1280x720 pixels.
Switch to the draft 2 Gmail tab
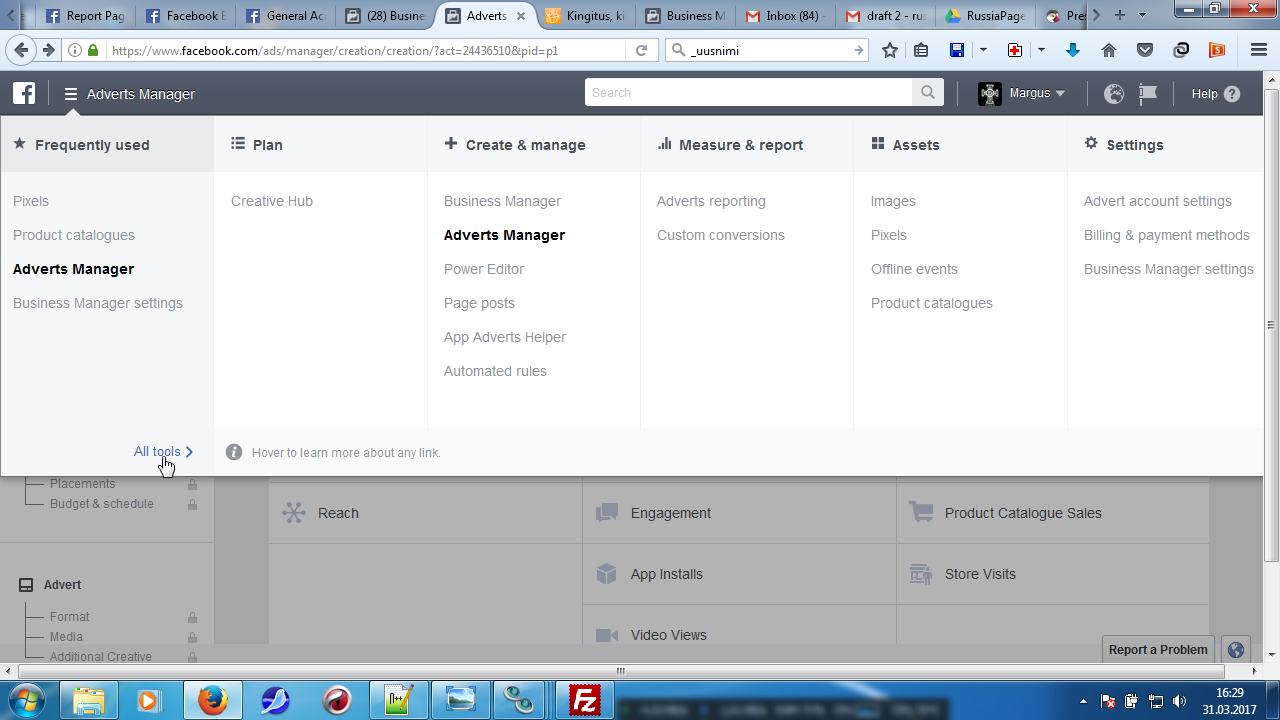pyautogui.click(x=884, y=16)
